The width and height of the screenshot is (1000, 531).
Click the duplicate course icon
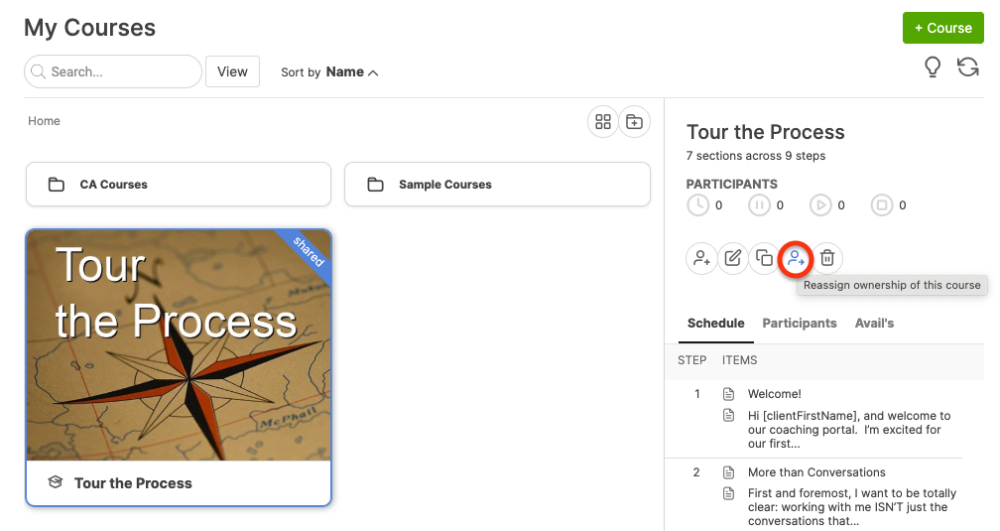click(x=764, y=258)
